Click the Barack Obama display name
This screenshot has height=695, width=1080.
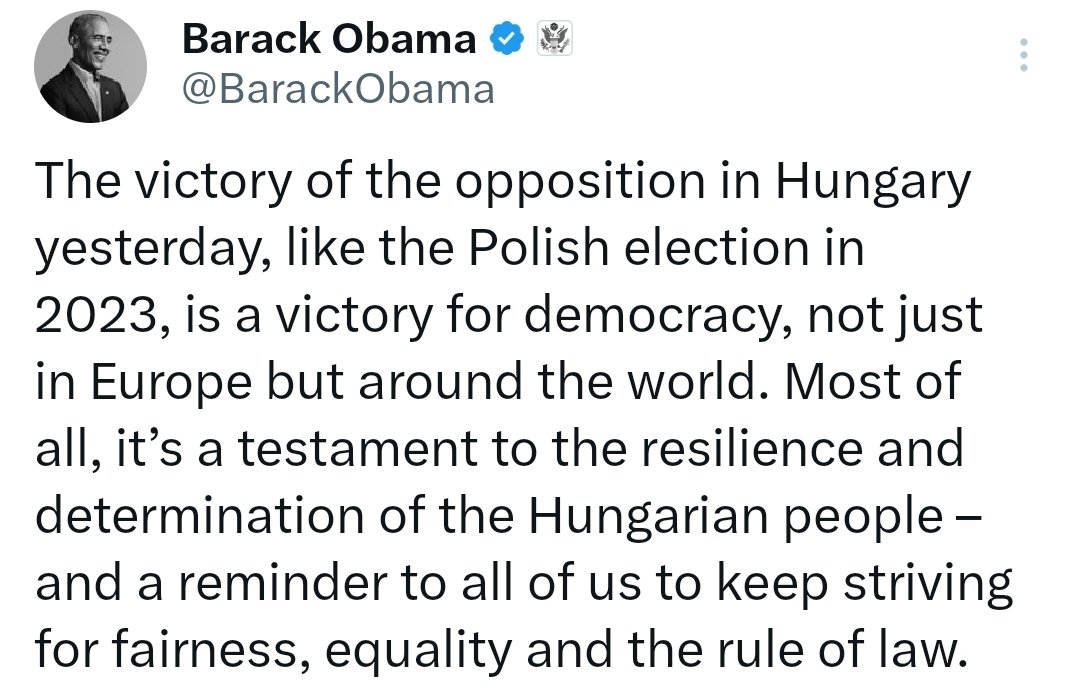pyautogui.click(x=329, y=40)
